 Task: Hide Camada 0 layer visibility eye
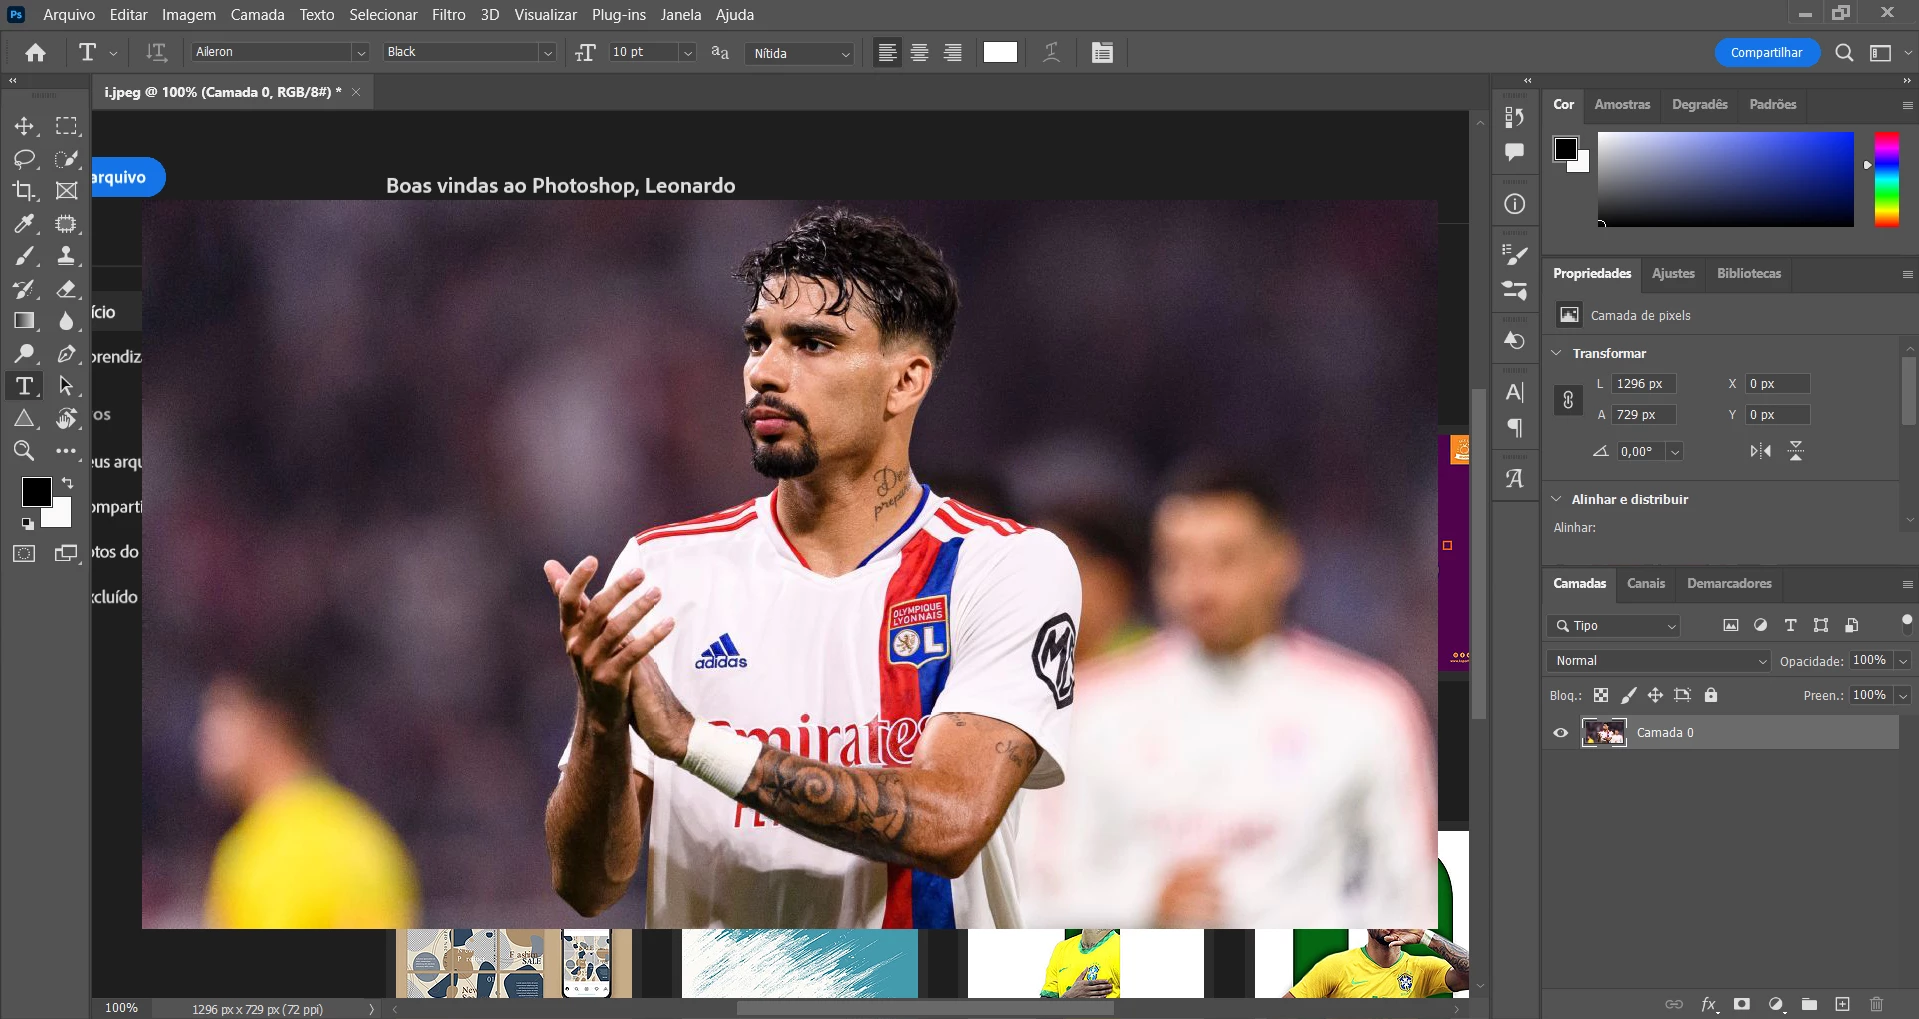[1560, 732]
